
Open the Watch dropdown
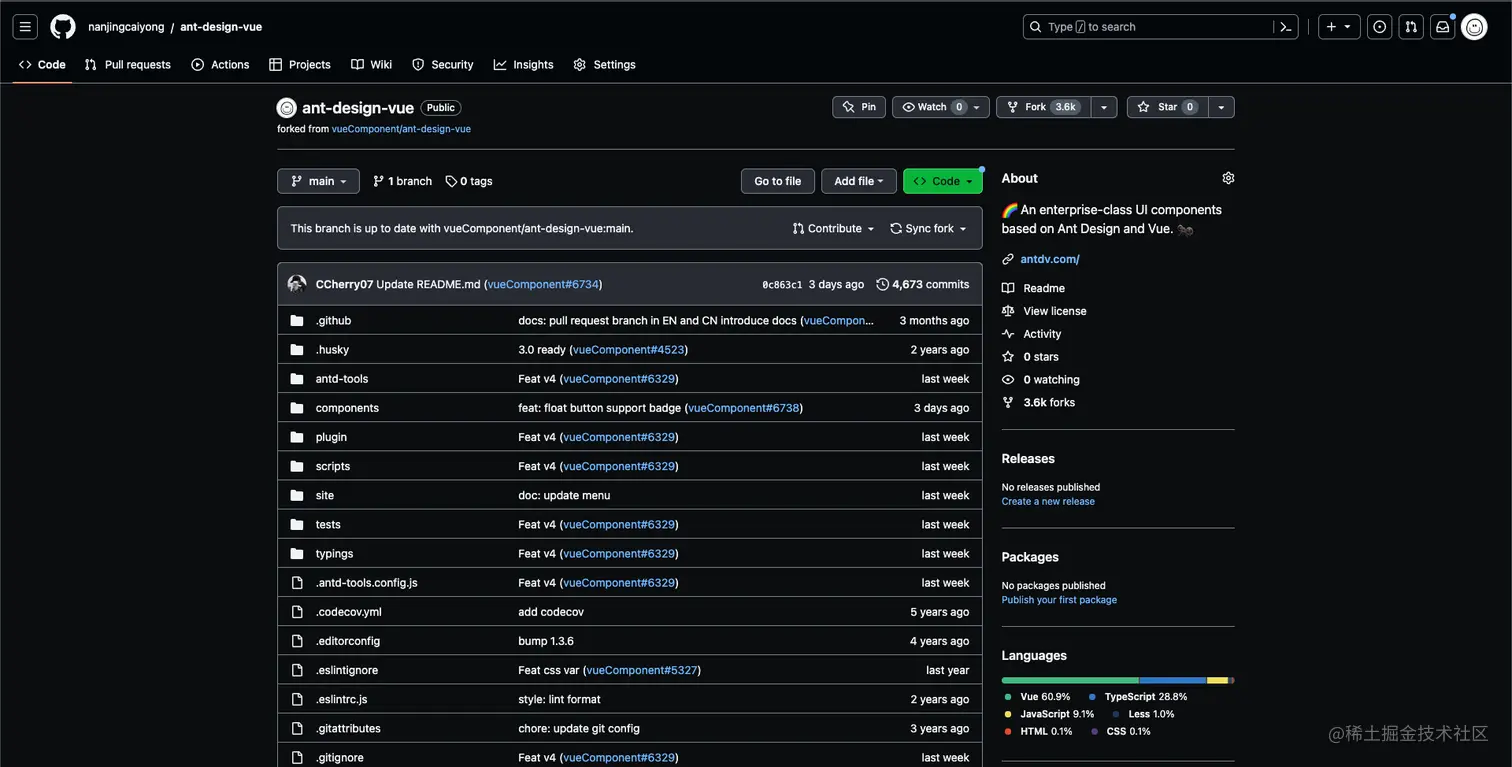point(941,107)
